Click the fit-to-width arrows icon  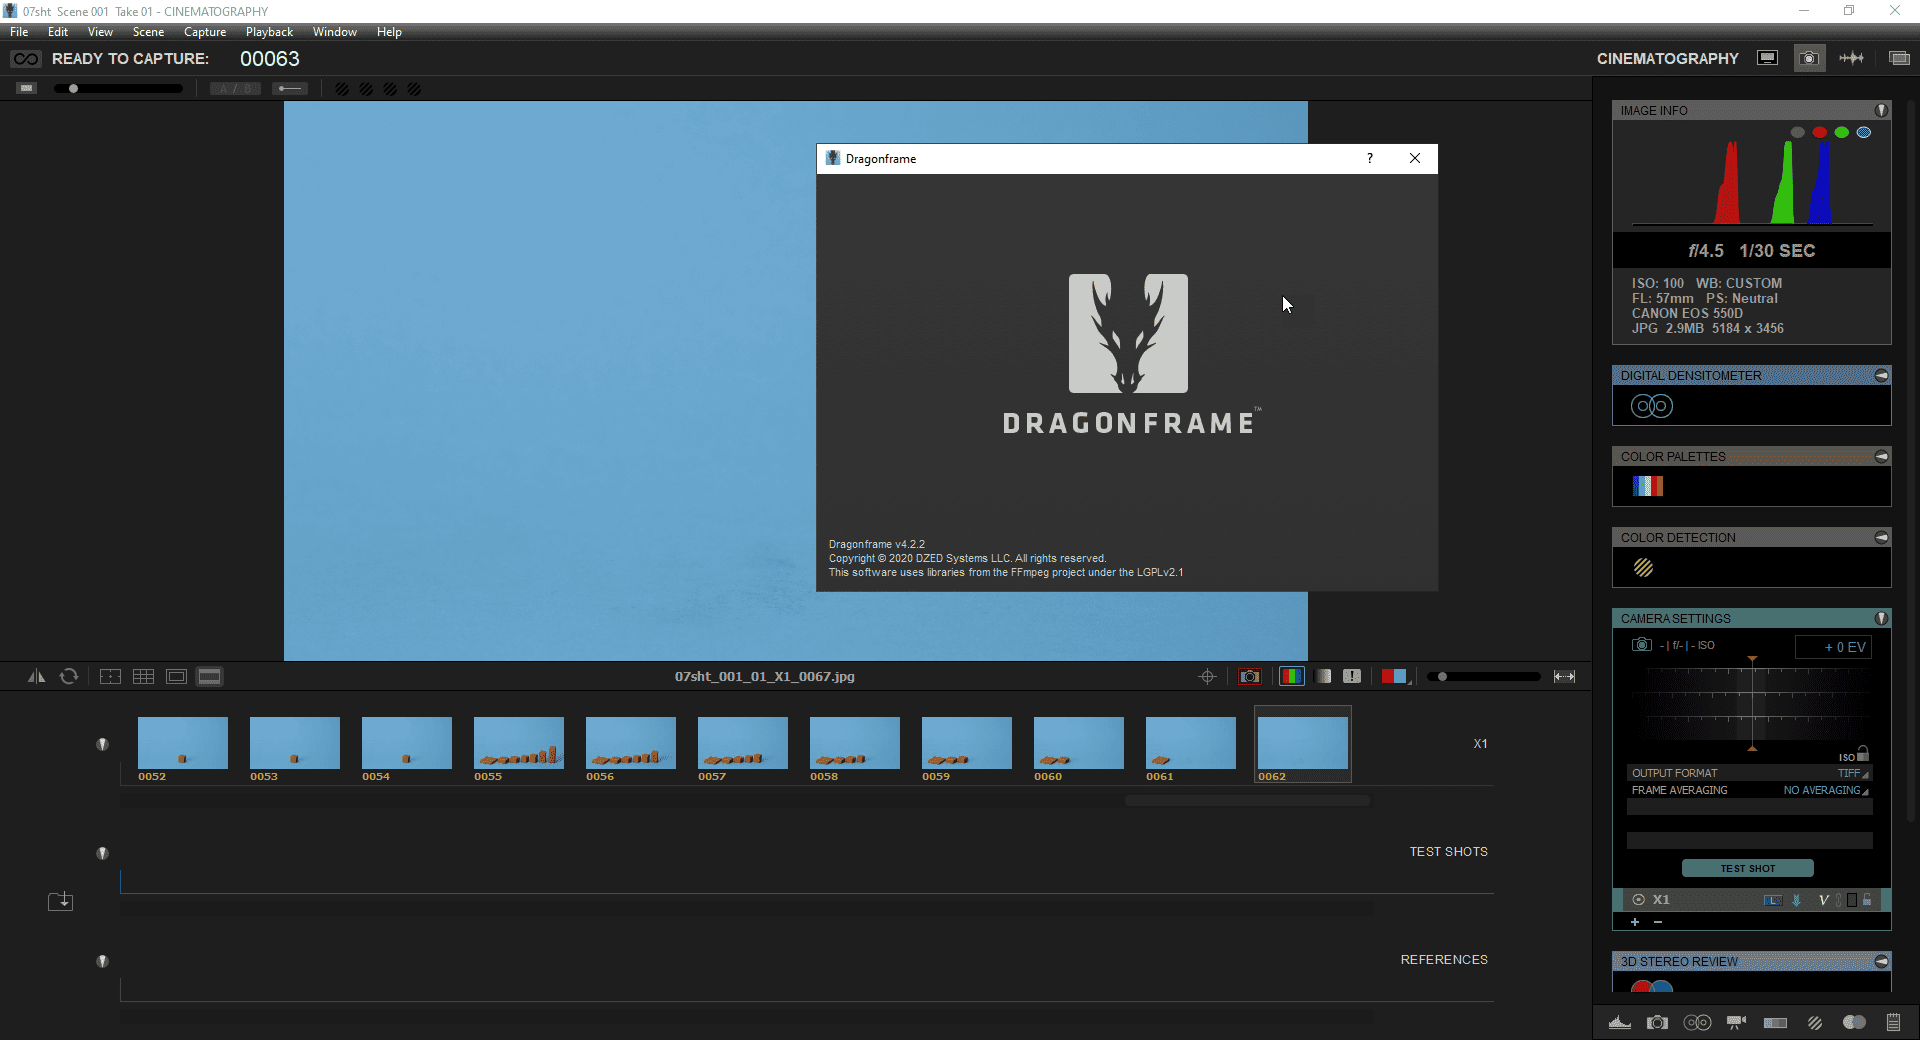pos(1565,677)
